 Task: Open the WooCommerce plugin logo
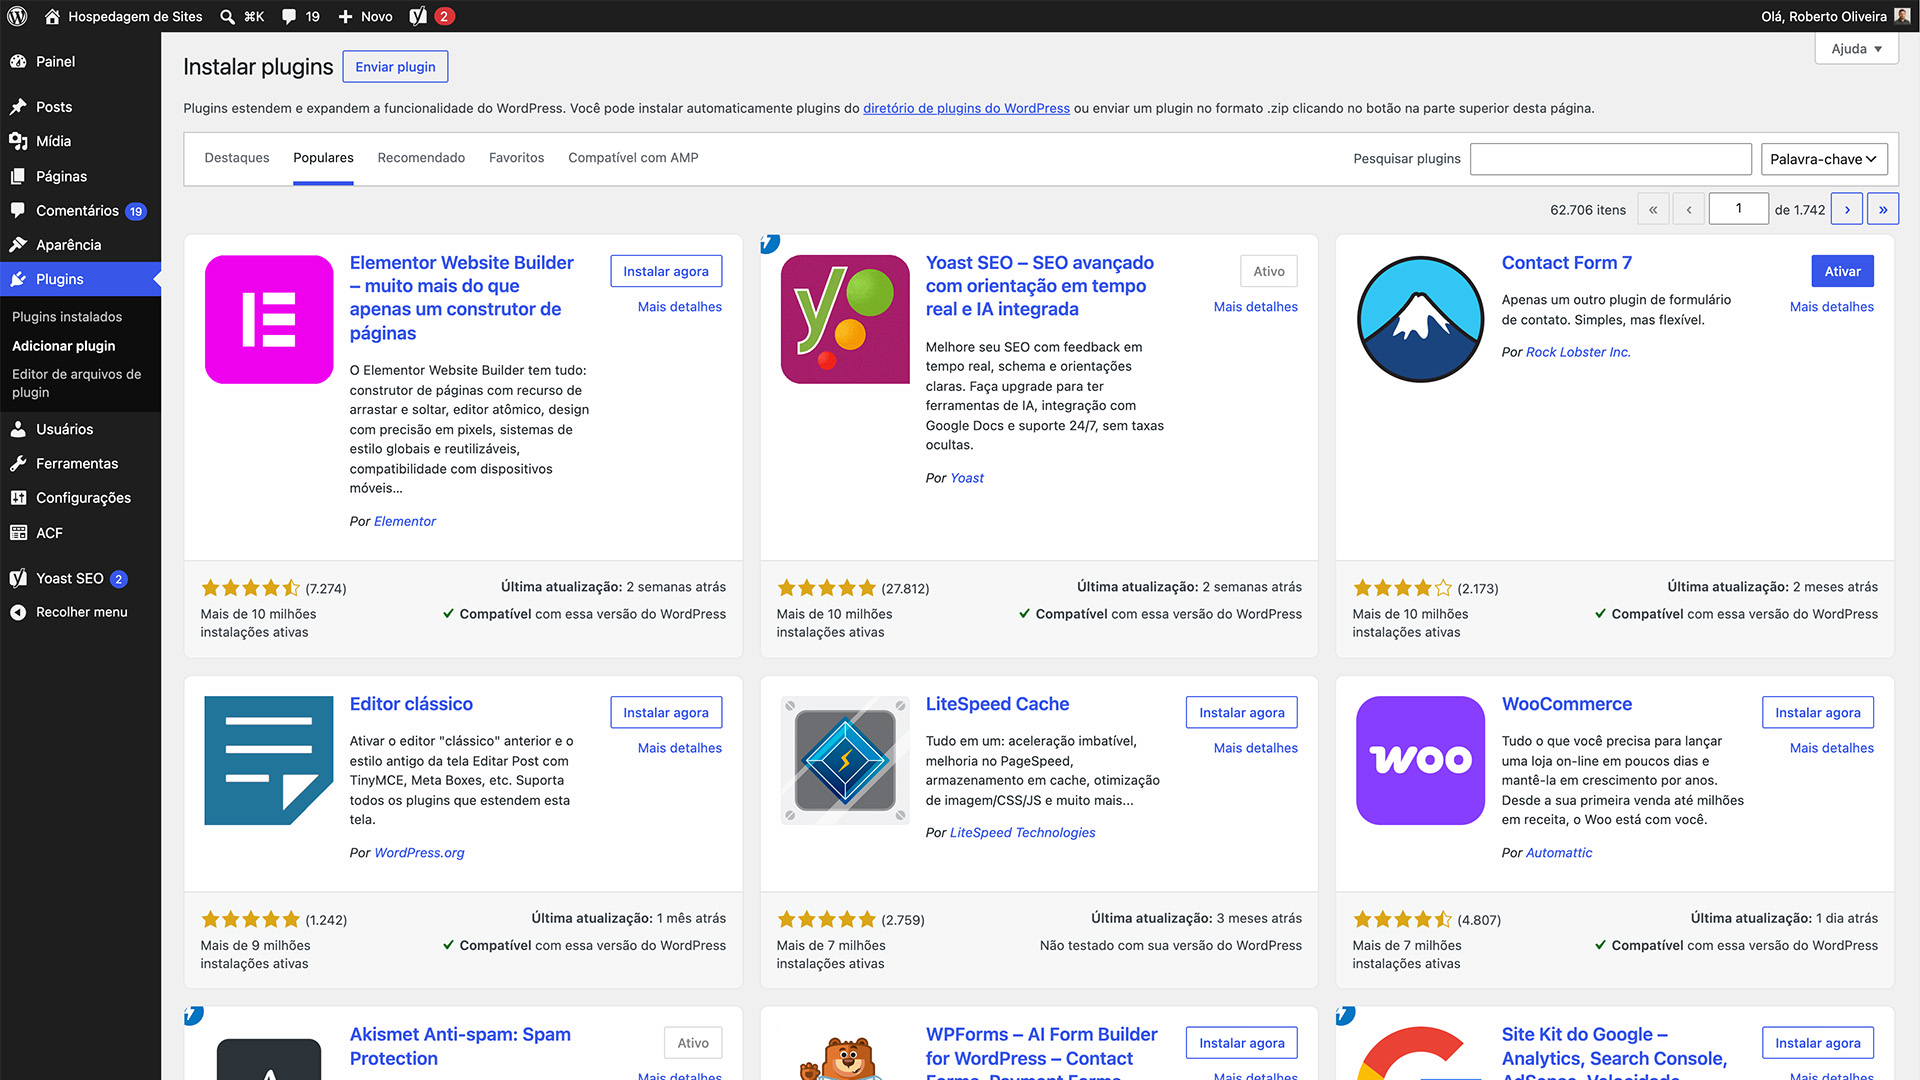[1421, 760]
